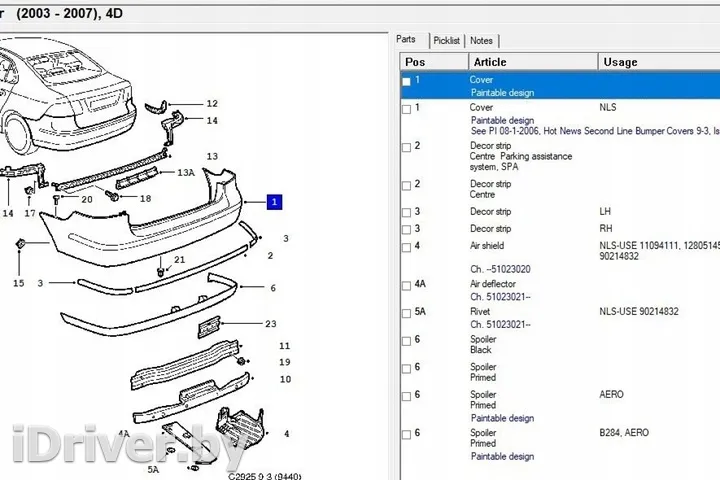The width and height of the screenshot is (720, 480).
Task: Click callout number 10 in the diagram
Action: click(285, 379)
